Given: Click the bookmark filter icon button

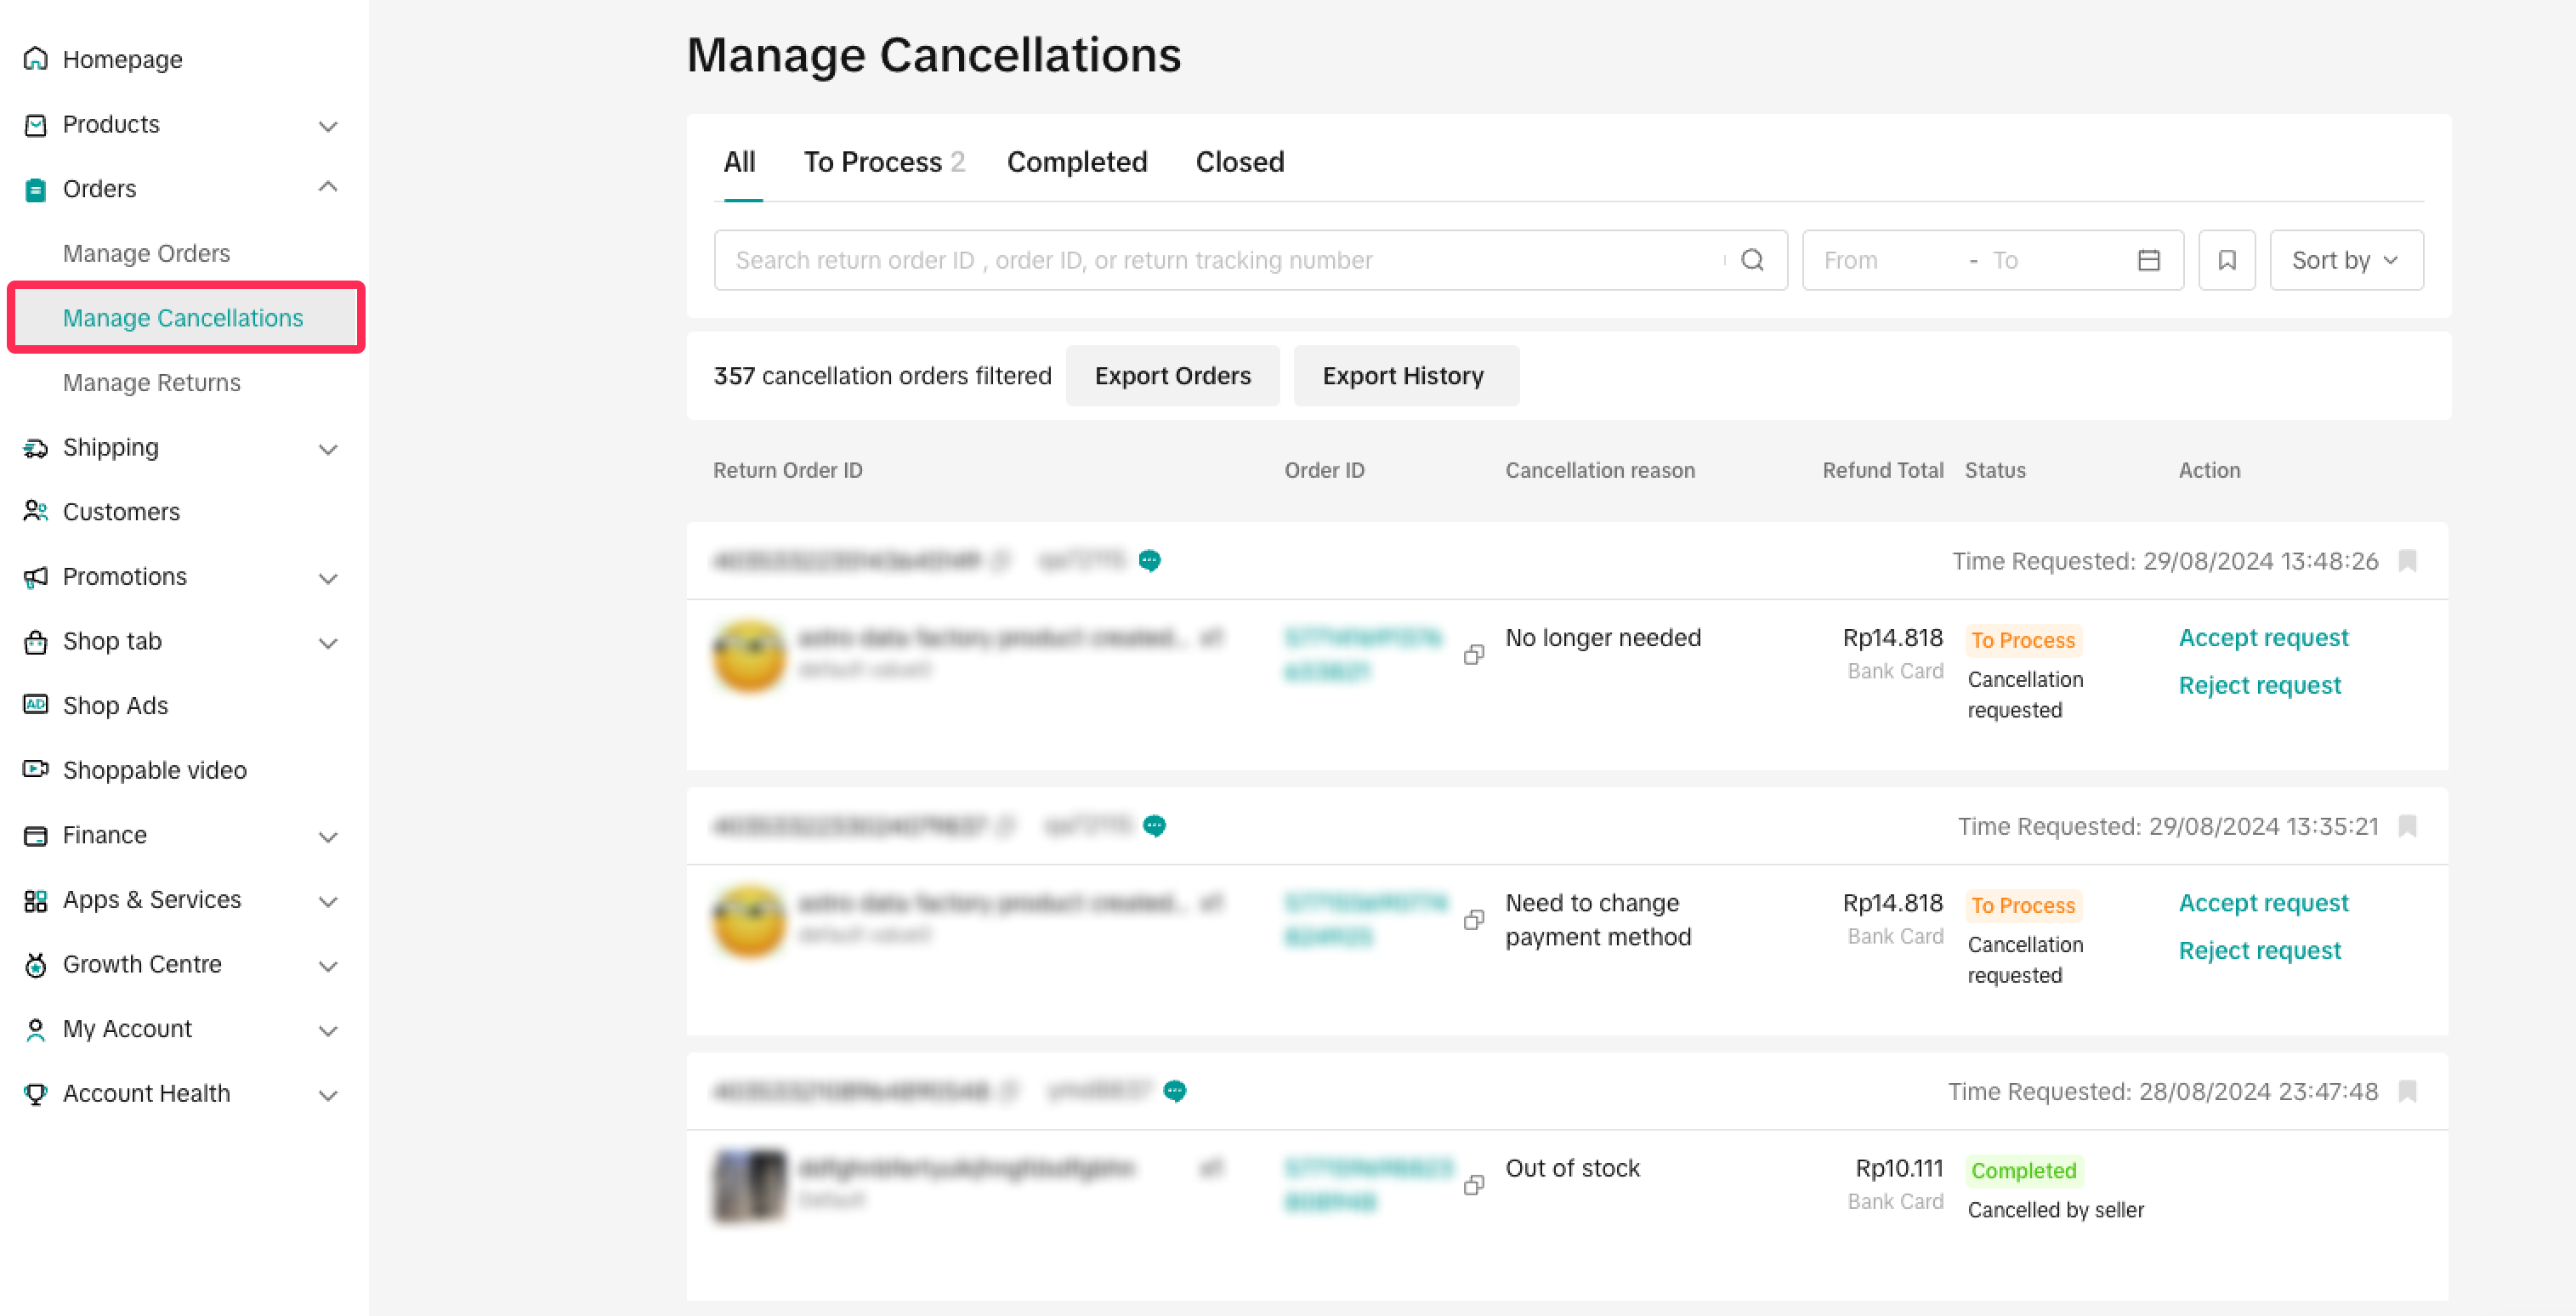Looking at the screenshot, I should pyautogui.click(x=2226, y=260).
